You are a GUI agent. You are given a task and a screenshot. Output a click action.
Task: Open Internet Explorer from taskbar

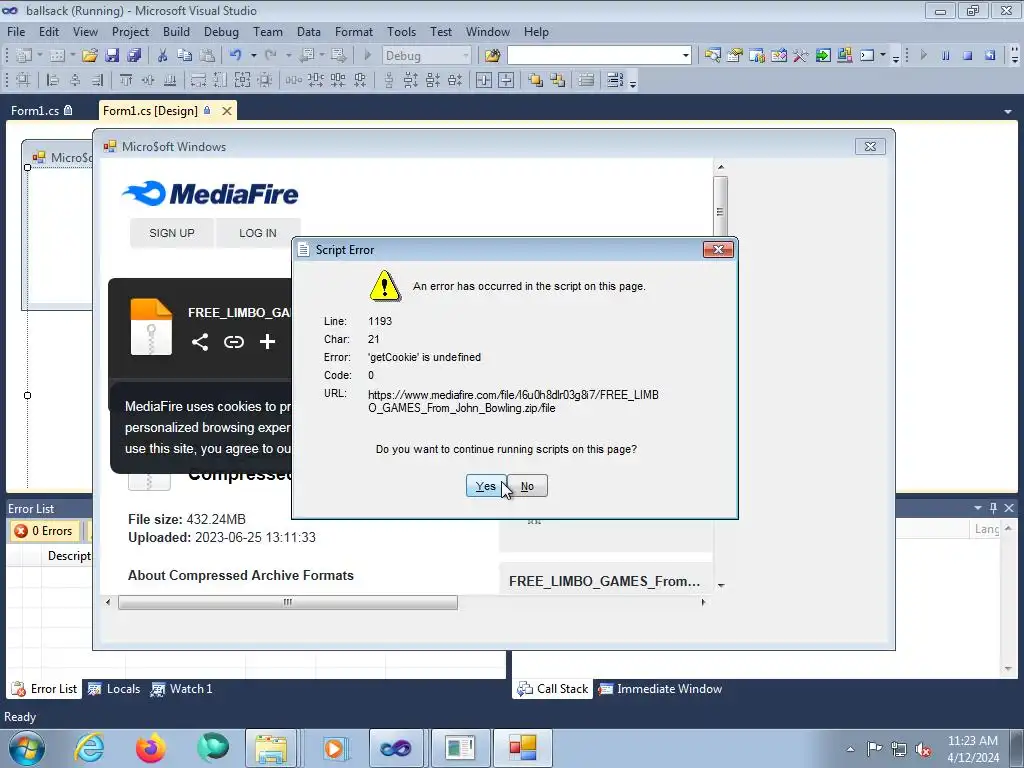[89, 748]
